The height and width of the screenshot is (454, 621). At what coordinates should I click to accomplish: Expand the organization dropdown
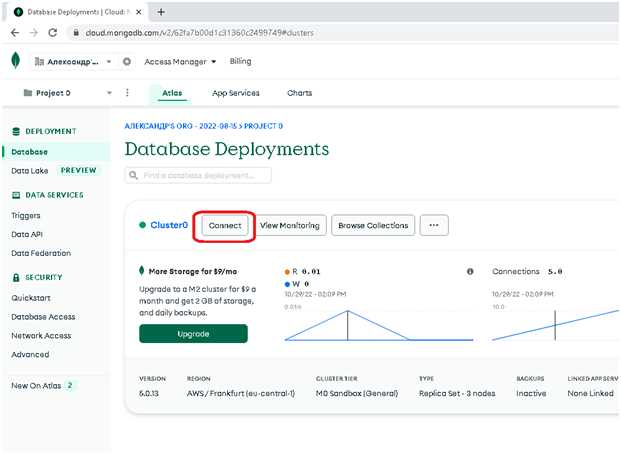109,62
